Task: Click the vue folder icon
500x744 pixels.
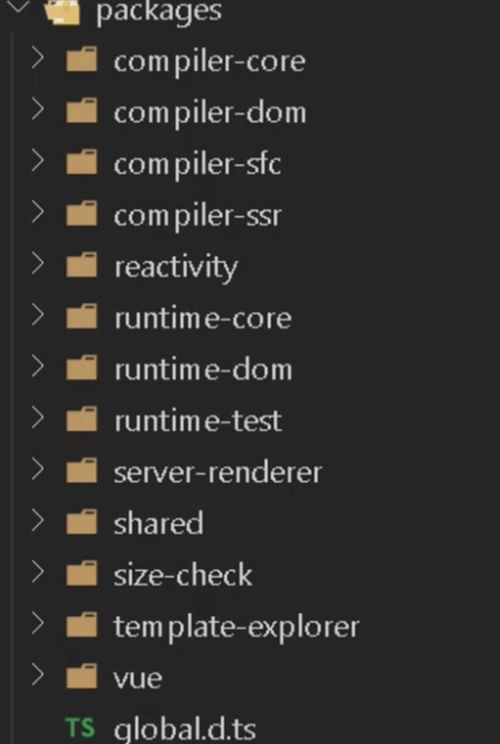Action: 82,676
